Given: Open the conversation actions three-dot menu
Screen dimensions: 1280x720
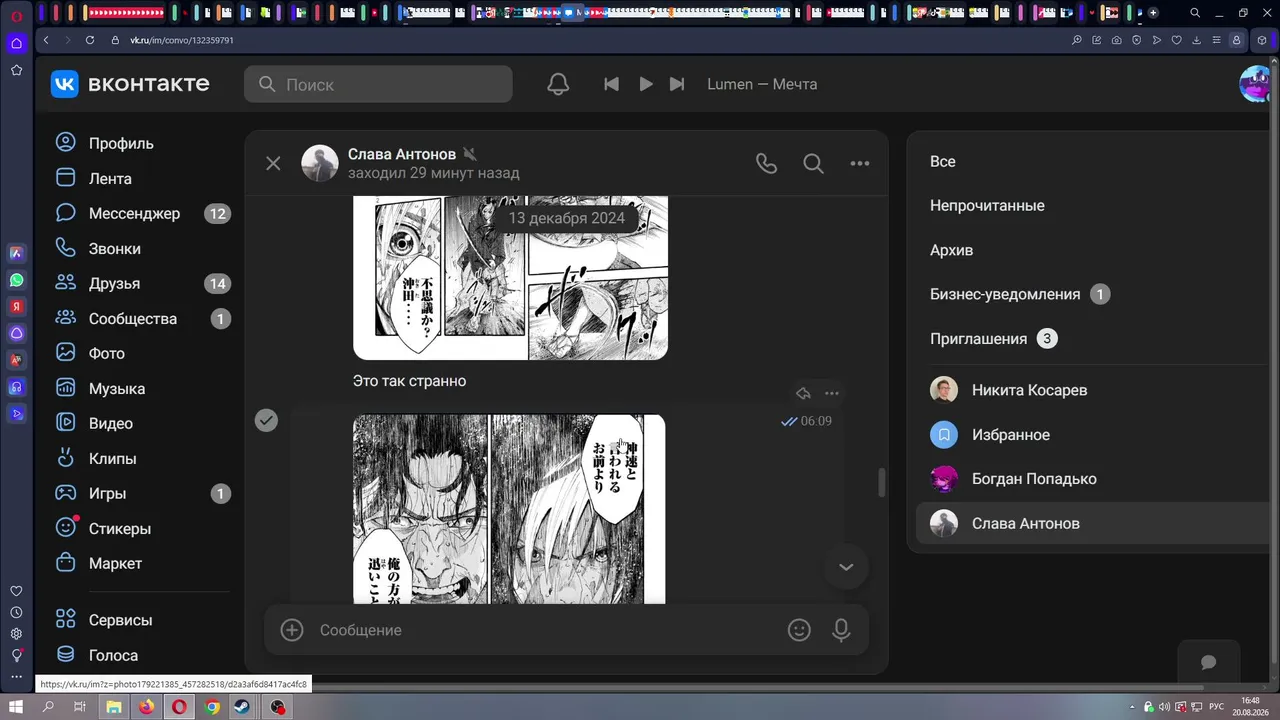Looking at the screenshot, I should (860, 164).
